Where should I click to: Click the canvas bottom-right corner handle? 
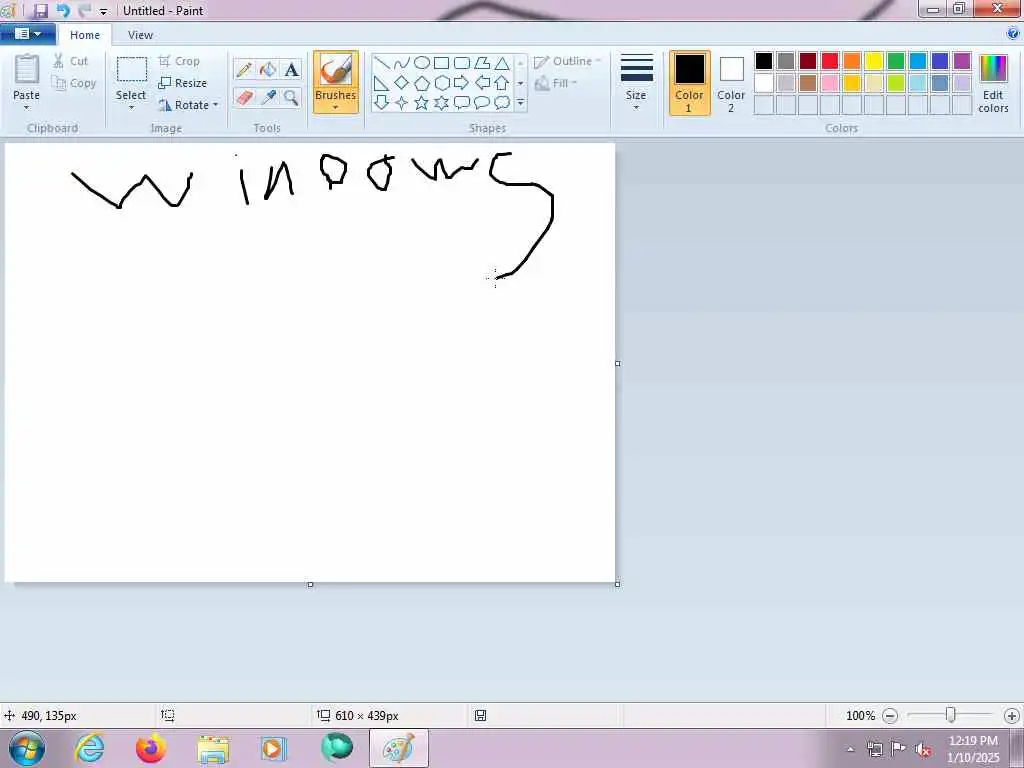click(x=617, y=584)
